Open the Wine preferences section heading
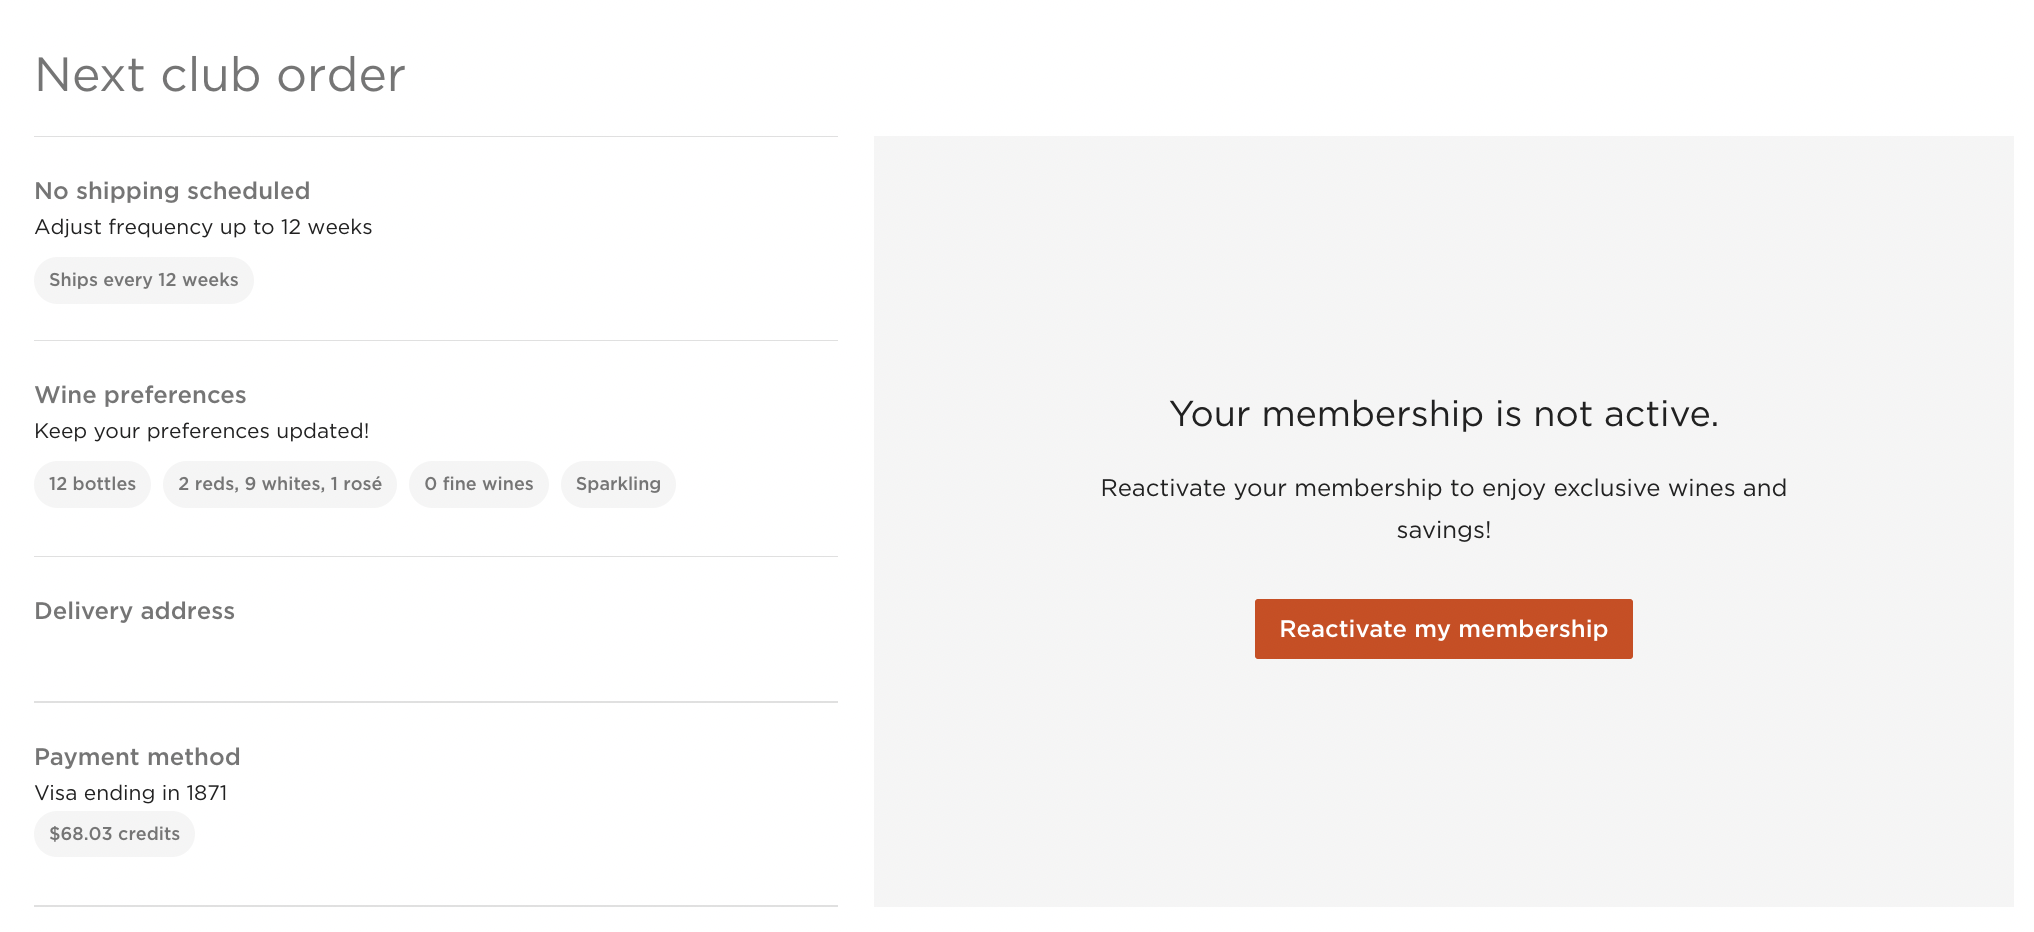 (140, 395)
